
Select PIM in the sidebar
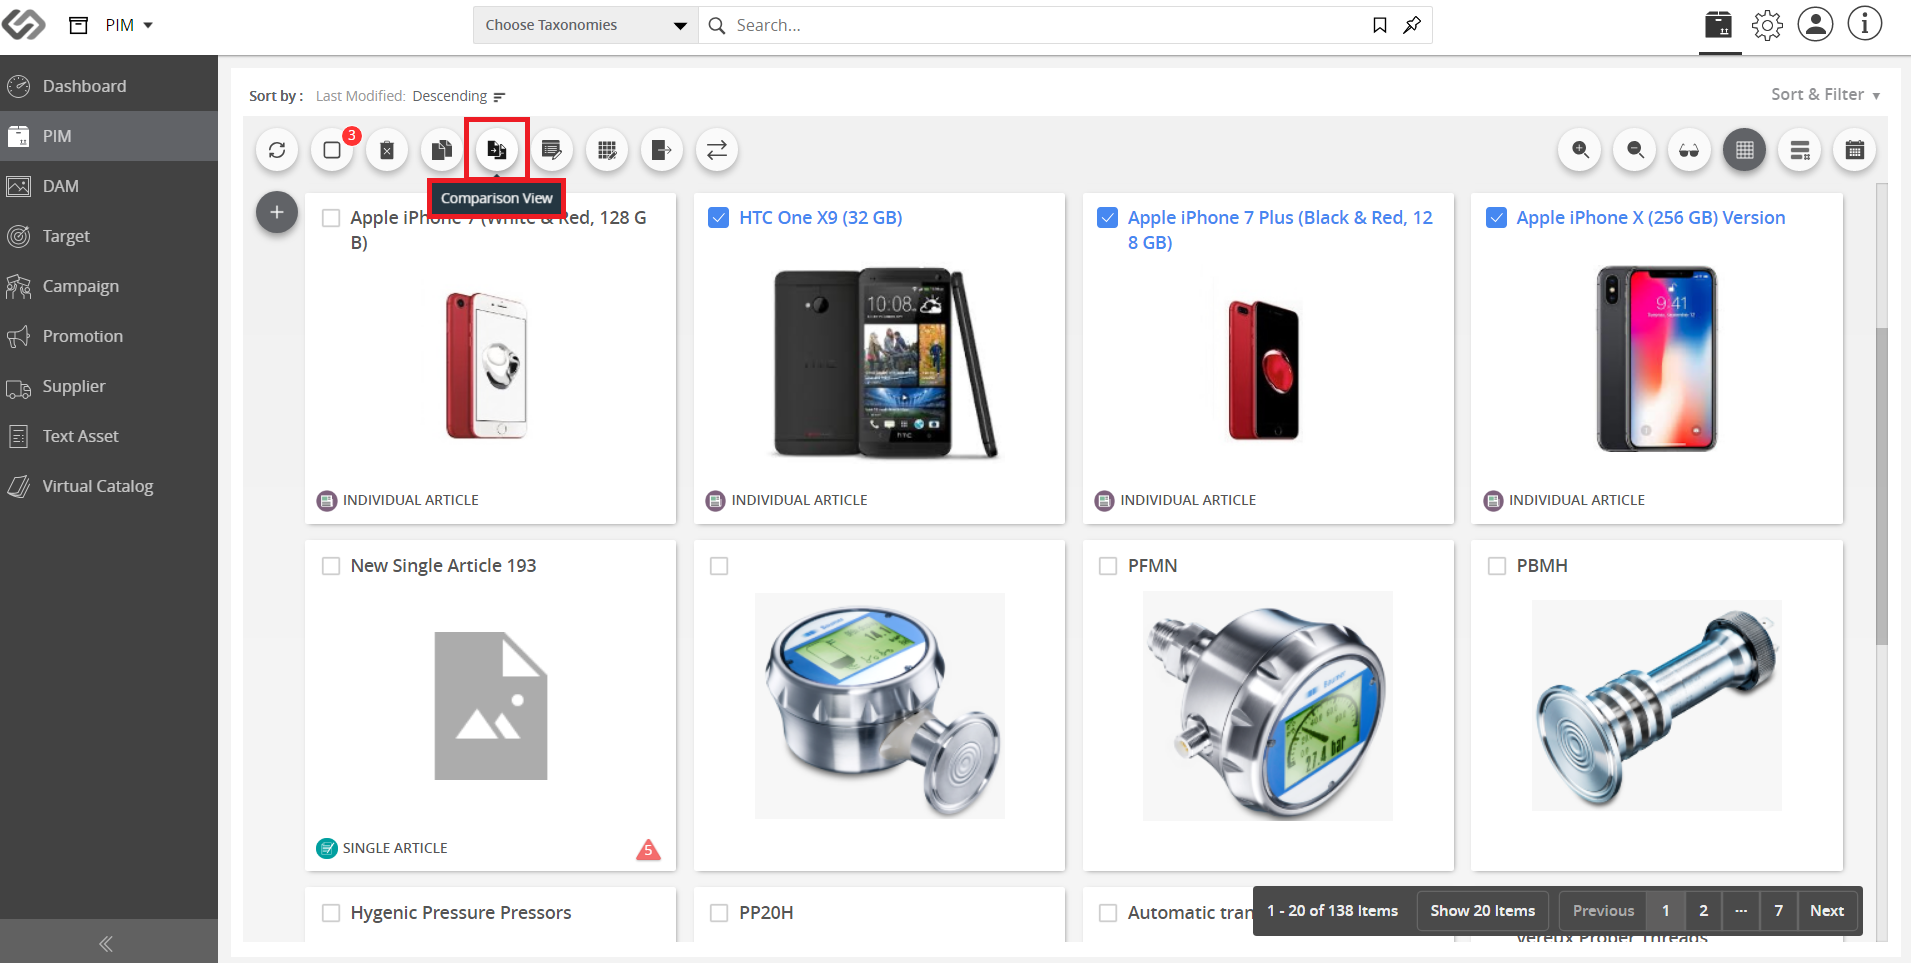point(109,136)
